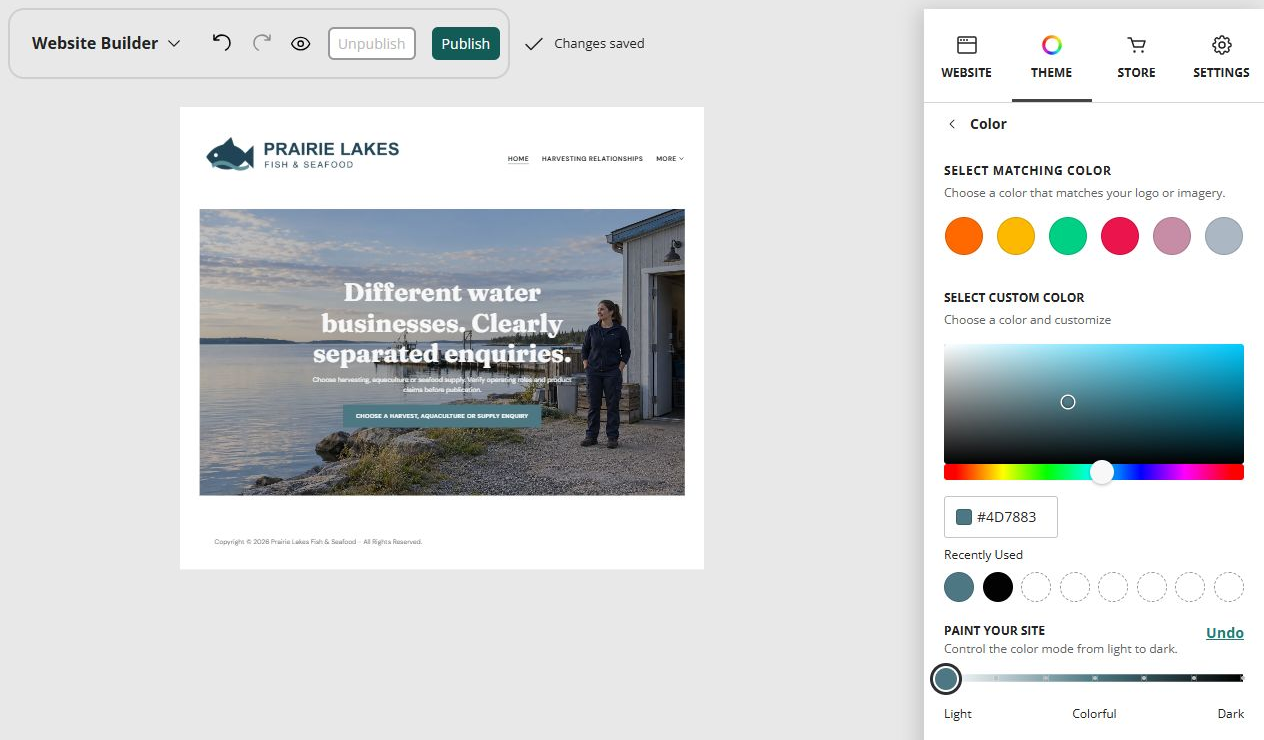The image size is (1264, 740).
Task: Pick the teal recently used color
Action: [x=959, y=587]
